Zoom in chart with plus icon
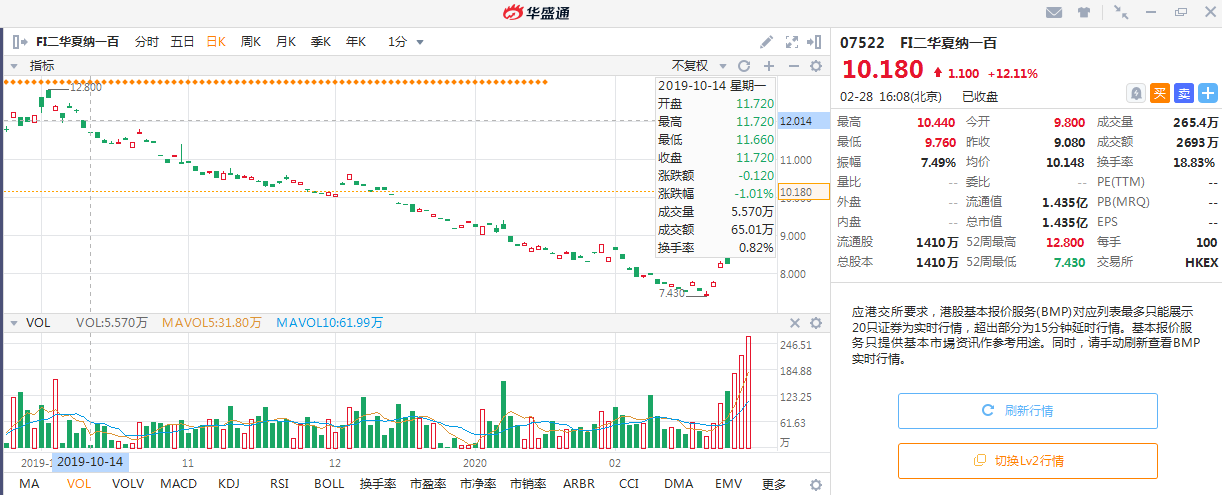1222x495 pixels. click(769, 66)
